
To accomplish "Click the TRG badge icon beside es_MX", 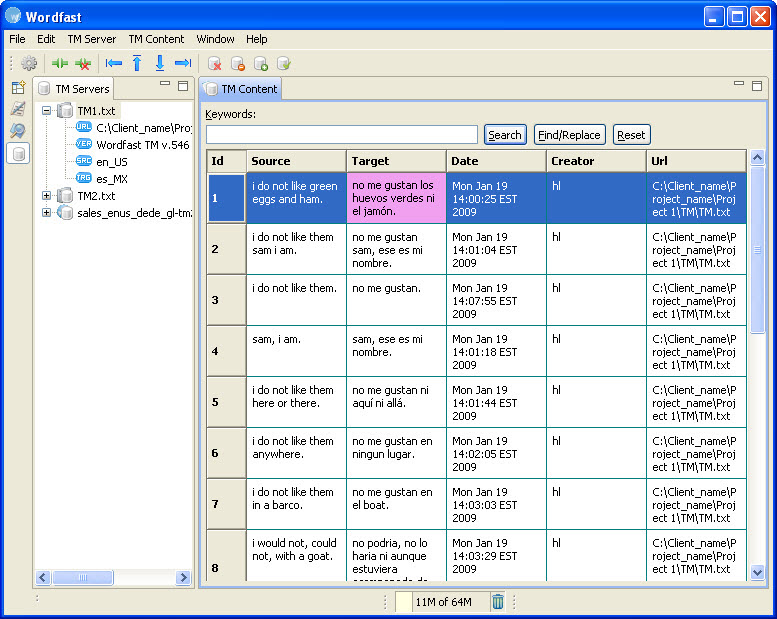I will click(83, 178).
